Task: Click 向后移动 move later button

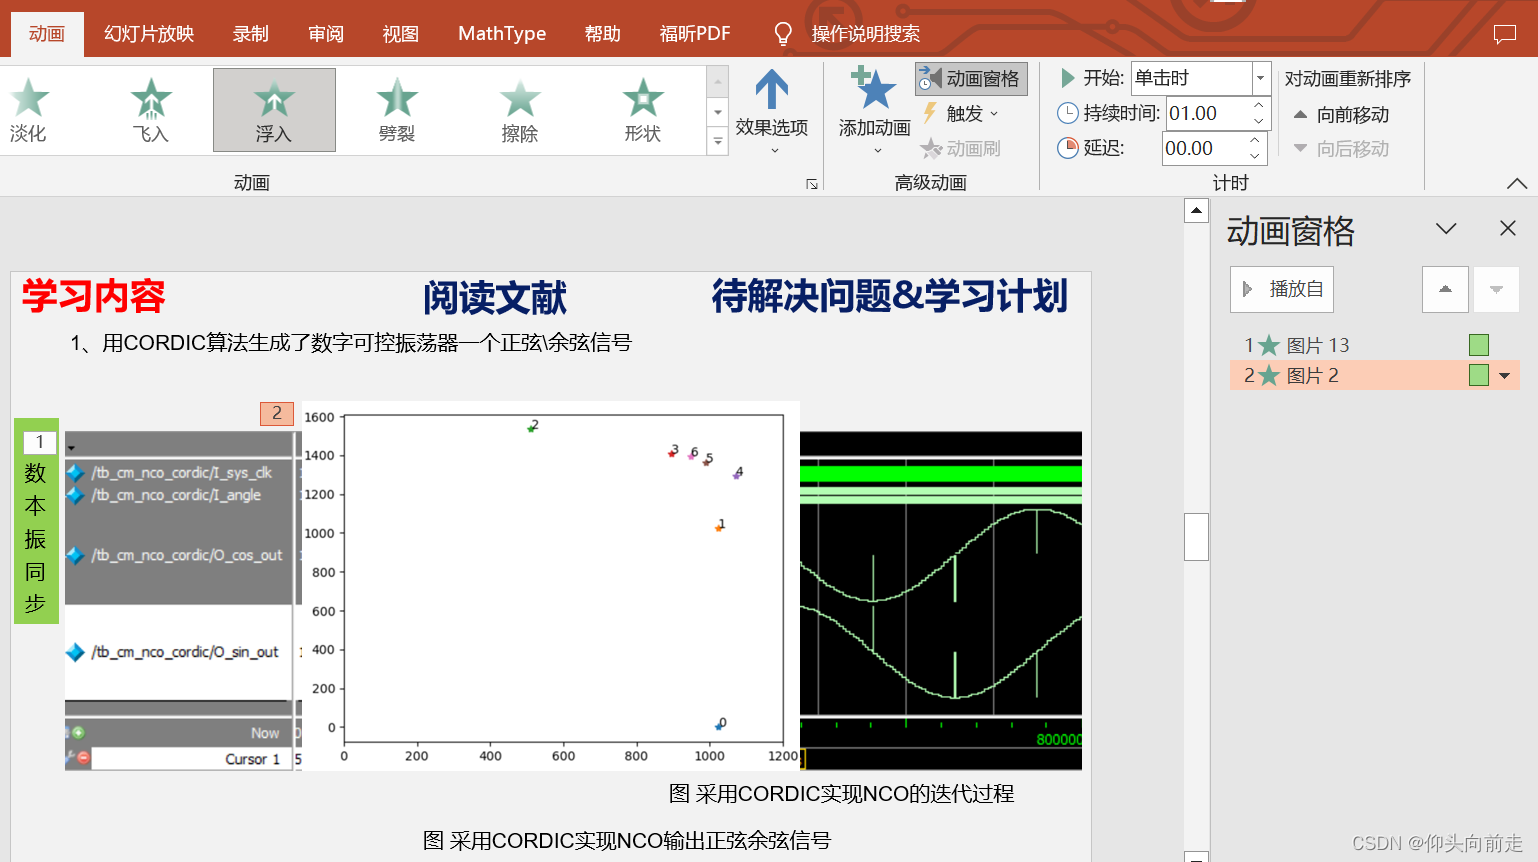Action: point(1341,149)
